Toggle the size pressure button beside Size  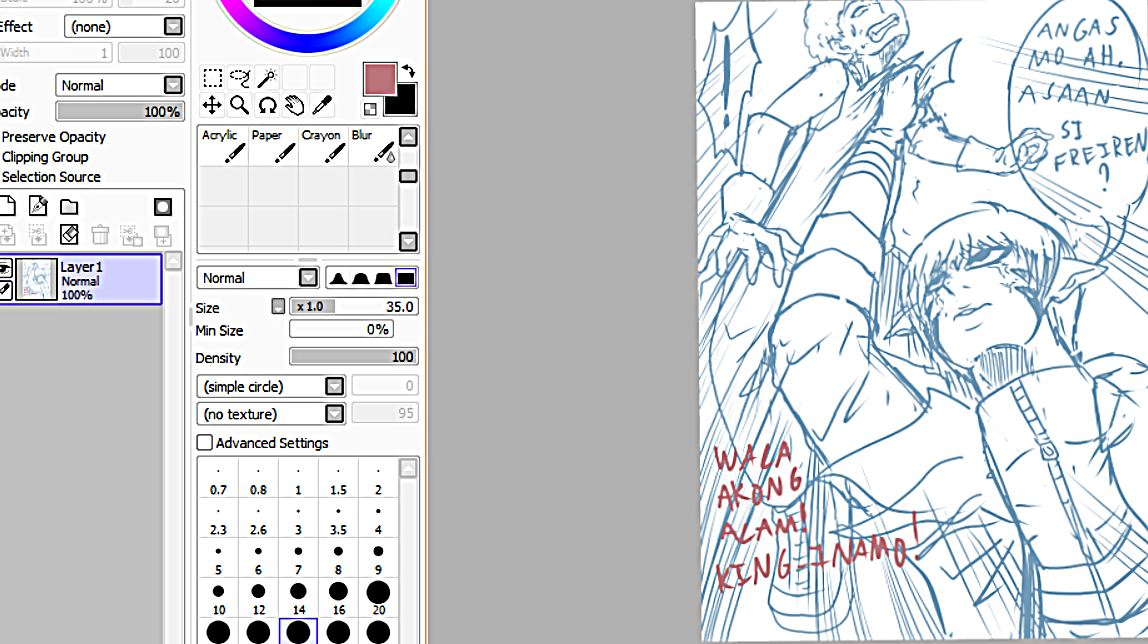[x=278, y=307]
